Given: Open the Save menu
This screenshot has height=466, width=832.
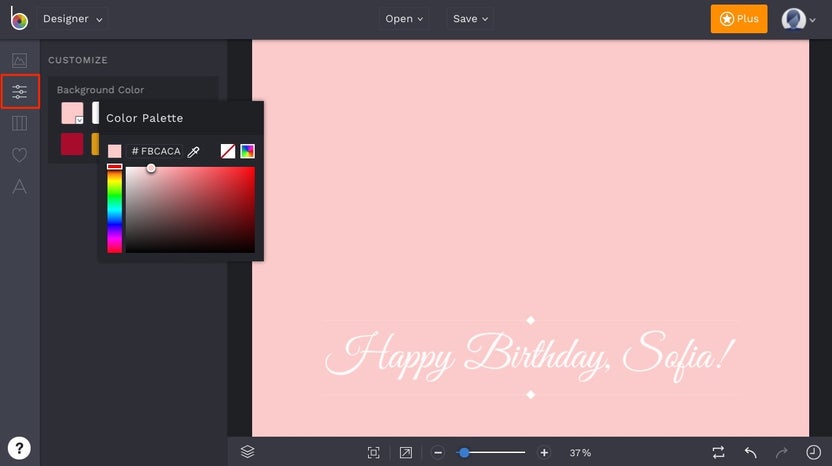Looking at the screenshot, I should (470, 19).
